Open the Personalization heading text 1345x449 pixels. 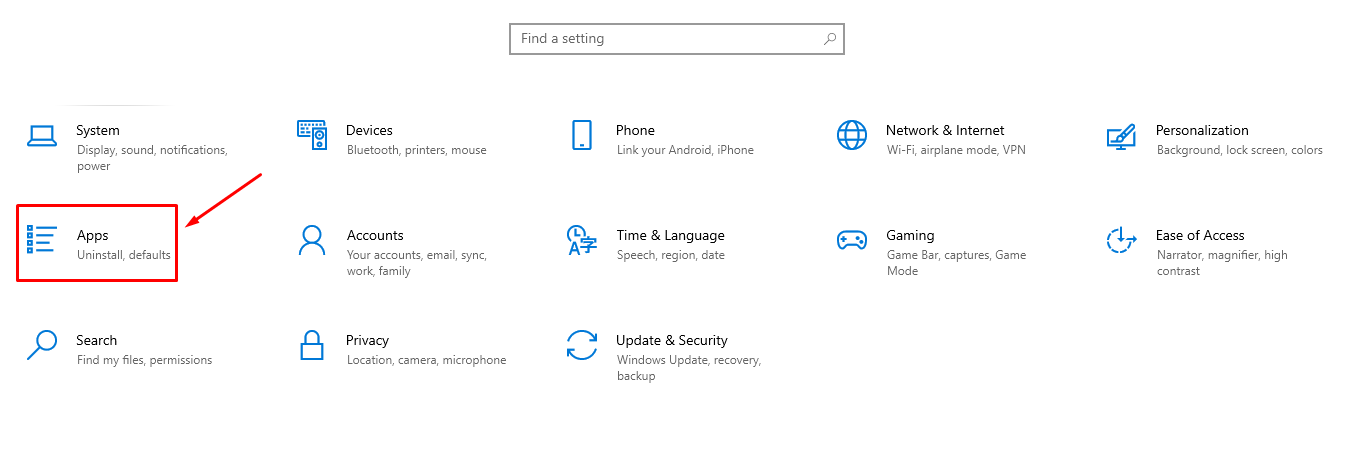1202,130
